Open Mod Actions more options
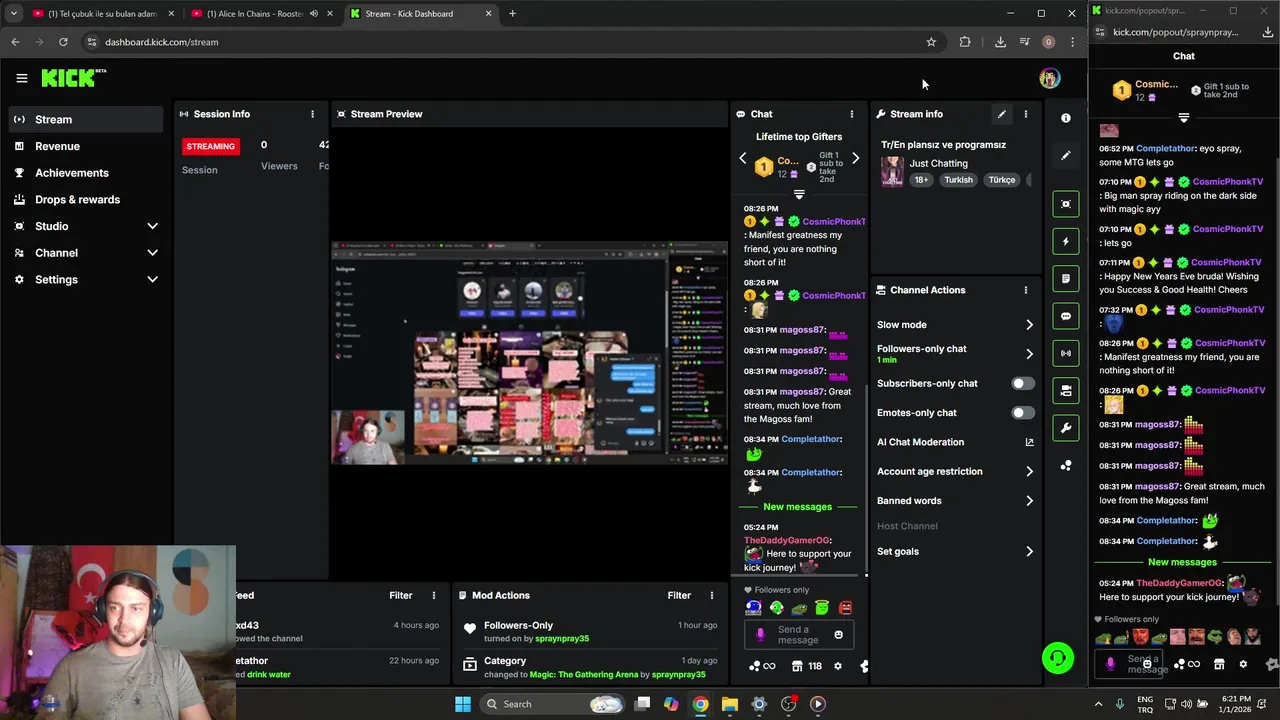Image resolution: width=1280 pixels, height=720 pixels. (x=711, y=595)
